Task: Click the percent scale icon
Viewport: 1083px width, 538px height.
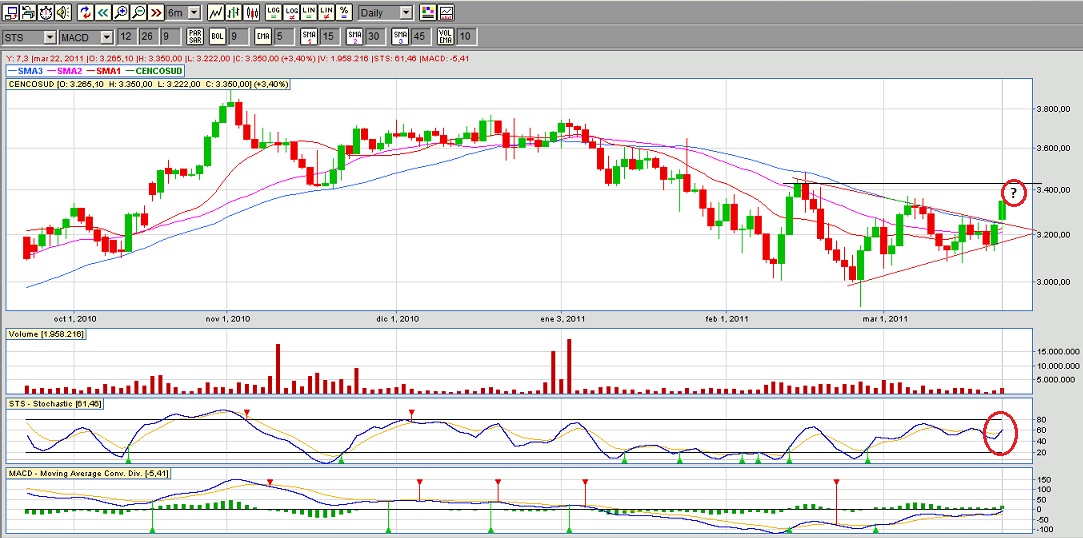Action: point(344,13)
